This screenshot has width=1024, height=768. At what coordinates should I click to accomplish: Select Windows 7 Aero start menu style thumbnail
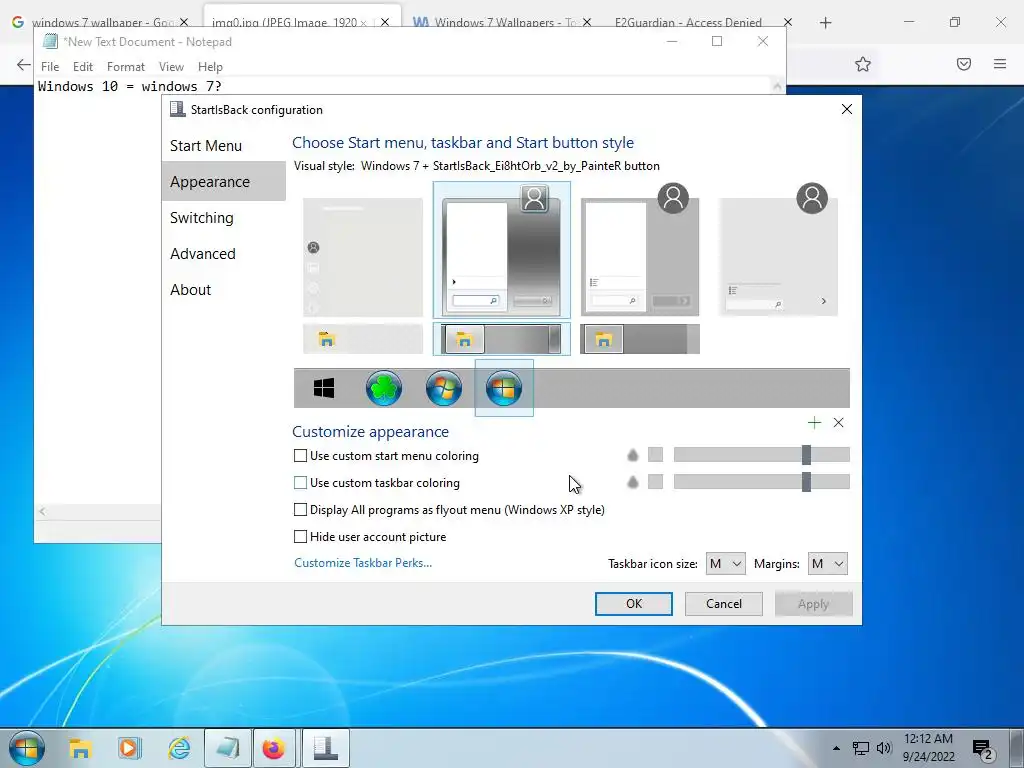(x=502, y=250)
